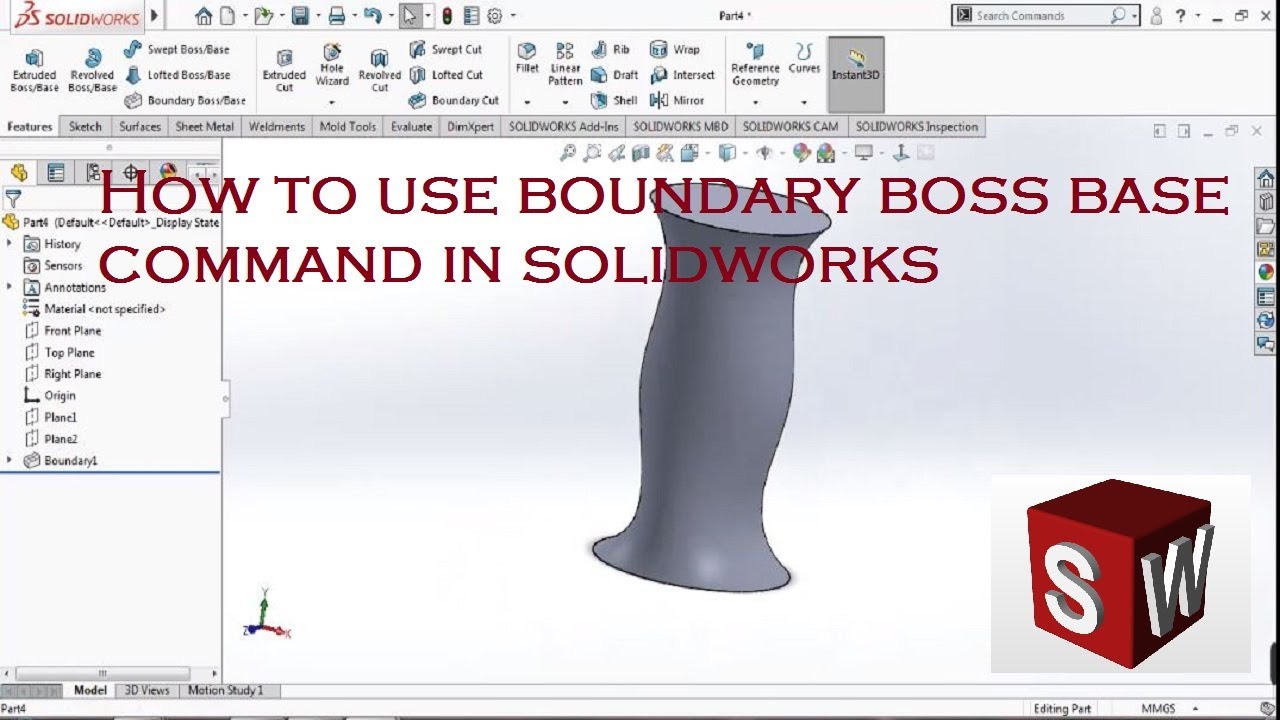Viewport: 1280px width, 720px height.
Task: Expand the Annotations tree node
Action: tap(10, 287)
